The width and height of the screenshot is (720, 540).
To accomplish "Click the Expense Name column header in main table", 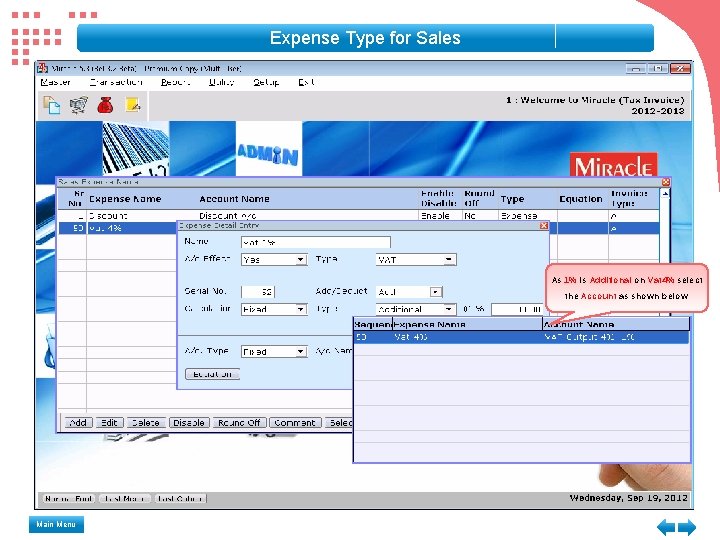I will click(x=125, y=199).
